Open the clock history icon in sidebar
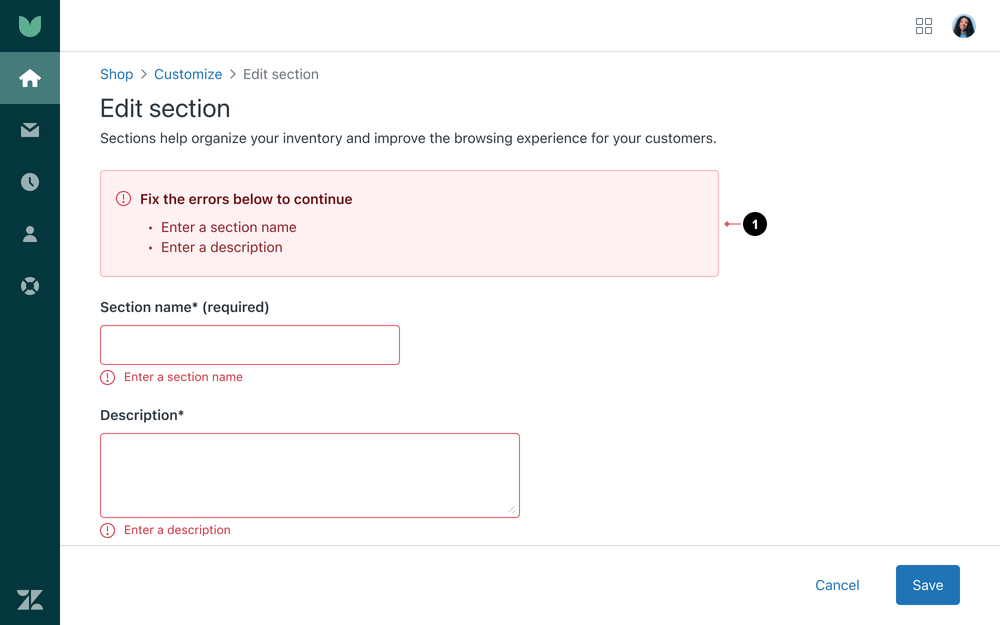 (x=30, y=182)
